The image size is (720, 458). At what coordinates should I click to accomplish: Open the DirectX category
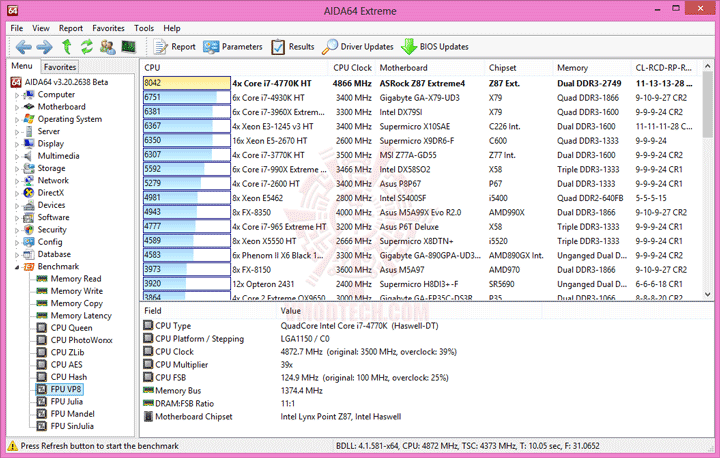[x=51, y=192]
